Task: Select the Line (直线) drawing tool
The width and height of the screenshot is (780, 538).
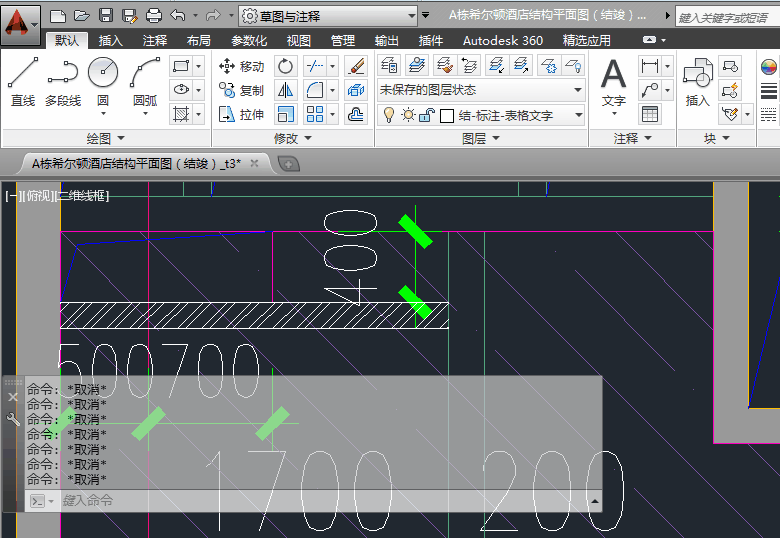Action: (22, 80)
